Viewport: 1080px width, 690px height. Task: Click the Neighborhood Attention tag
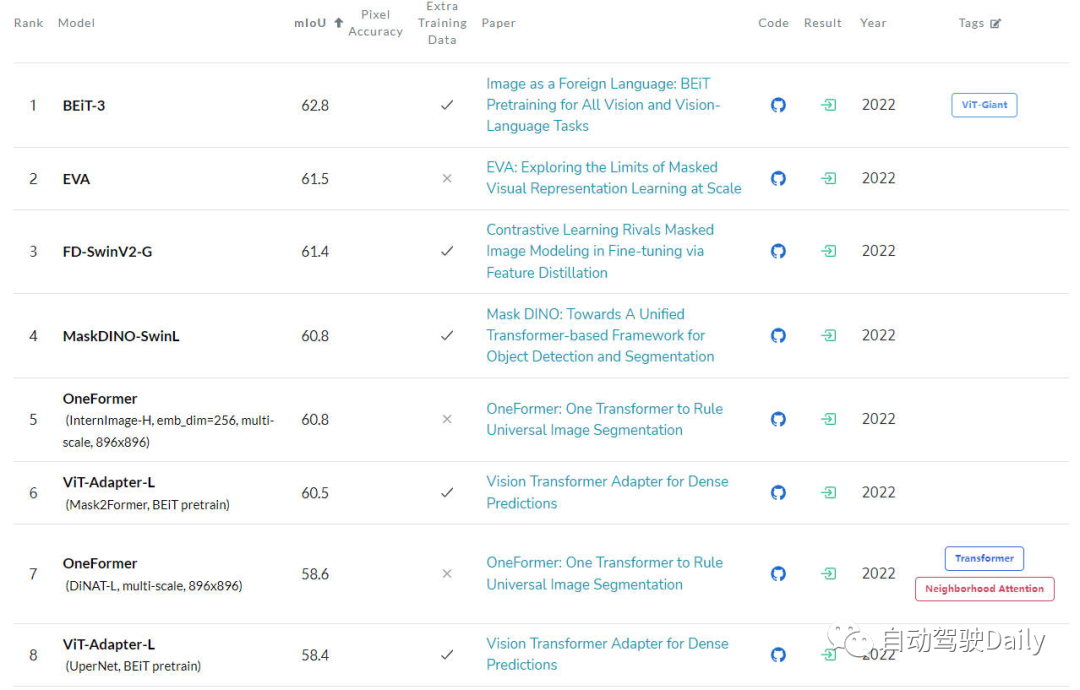984,589
